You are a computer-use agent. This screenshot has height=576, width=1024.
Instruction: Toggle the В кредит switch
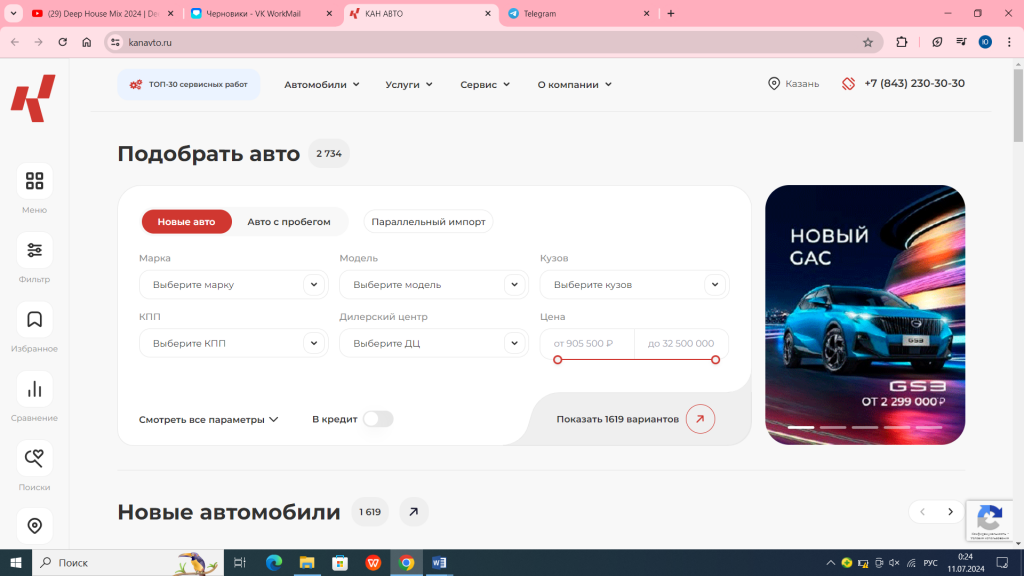point(378,419)
